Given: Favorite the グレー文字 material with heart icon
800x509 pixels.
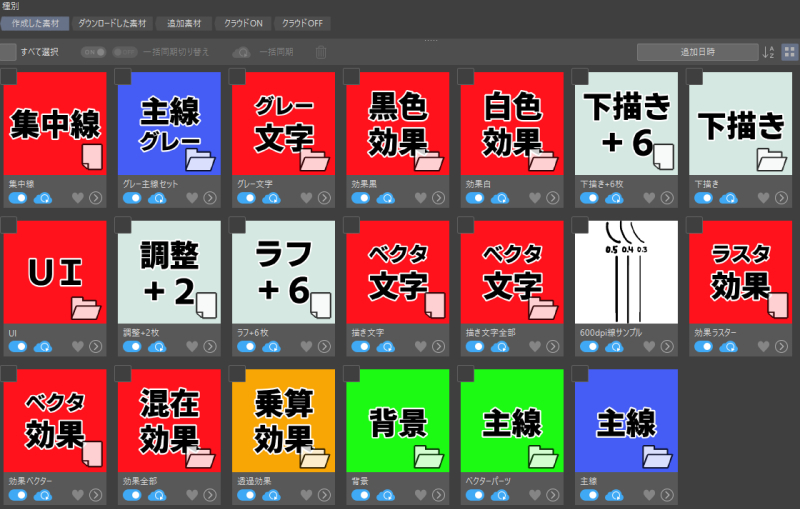Looking at the screenshot, I should pos(306,198).
